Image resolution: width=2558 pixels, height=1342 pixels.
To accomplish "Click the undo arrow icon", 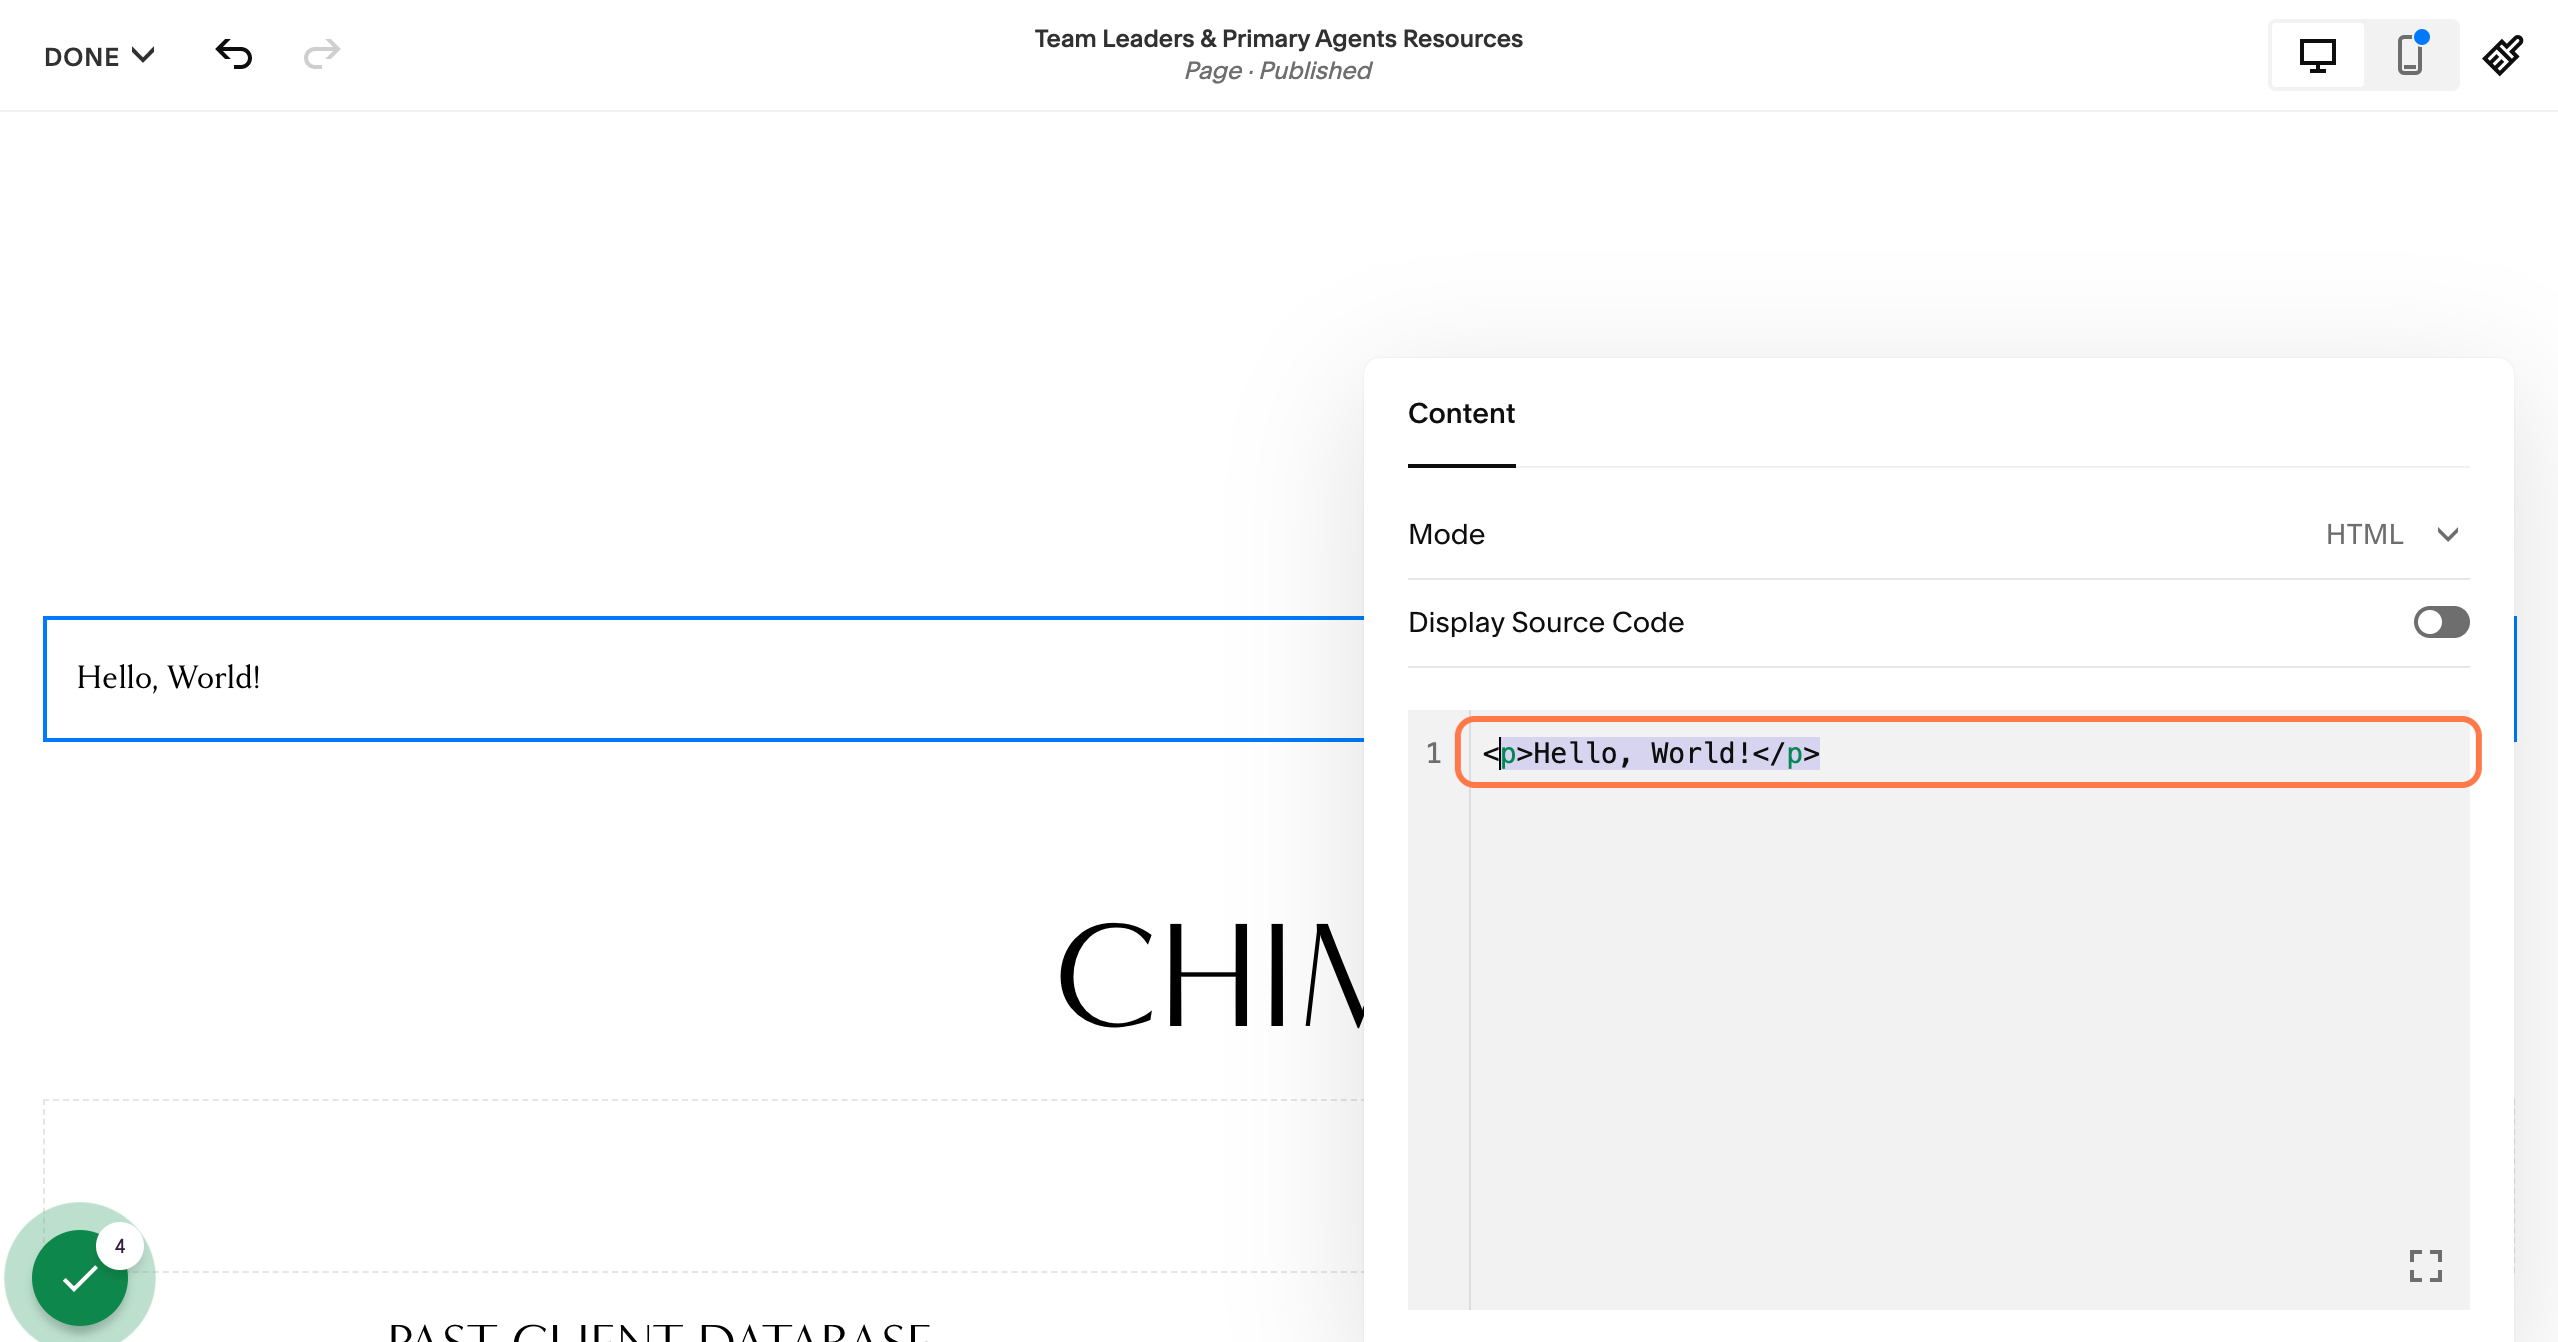I will [234, 54].
